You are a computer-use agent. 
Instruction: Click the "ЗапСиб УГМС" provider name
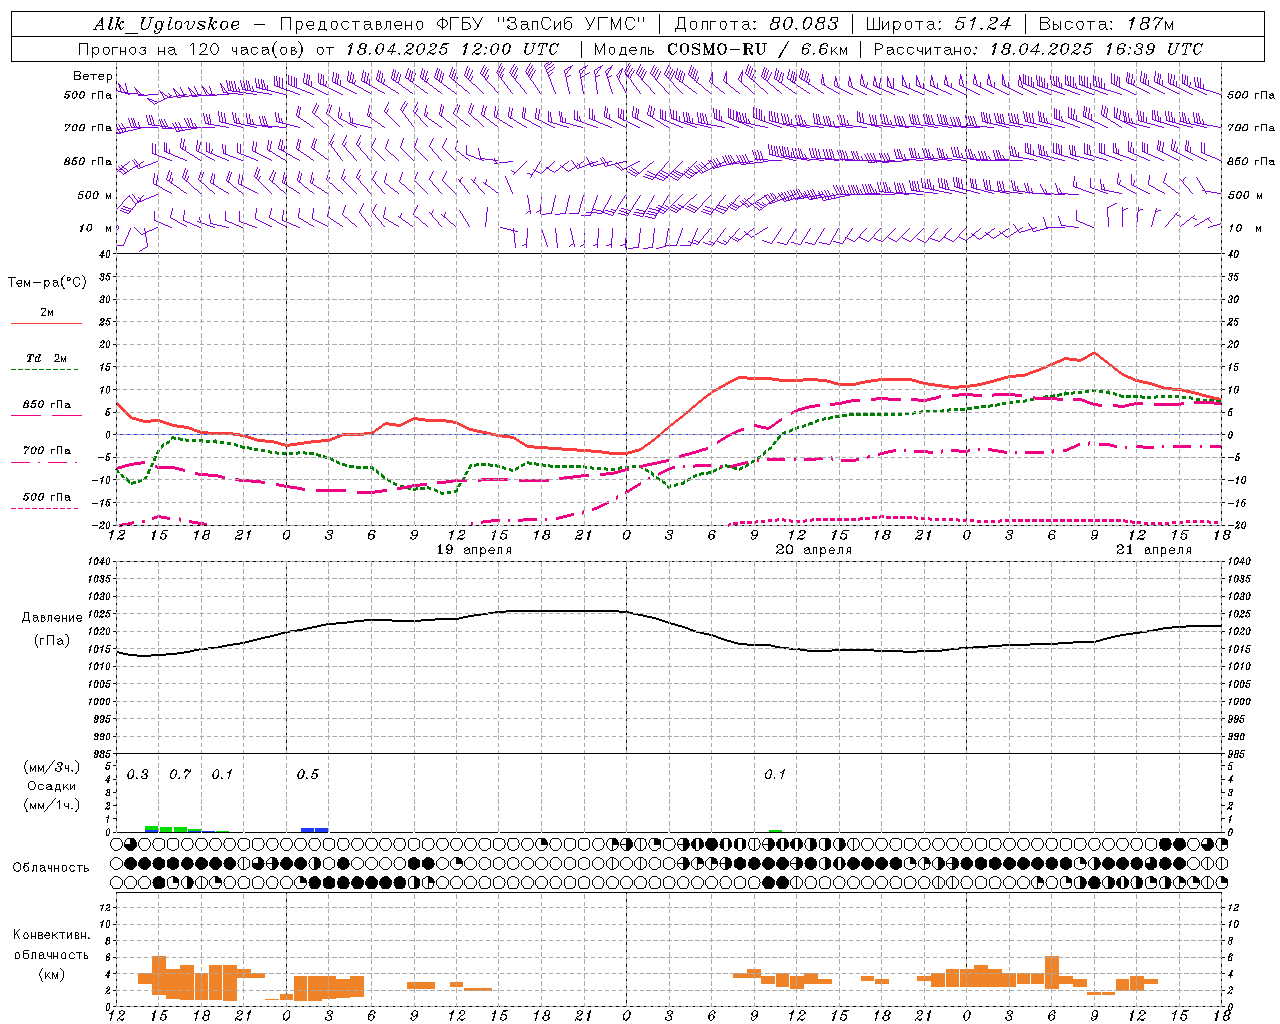(x=571, y=24)
